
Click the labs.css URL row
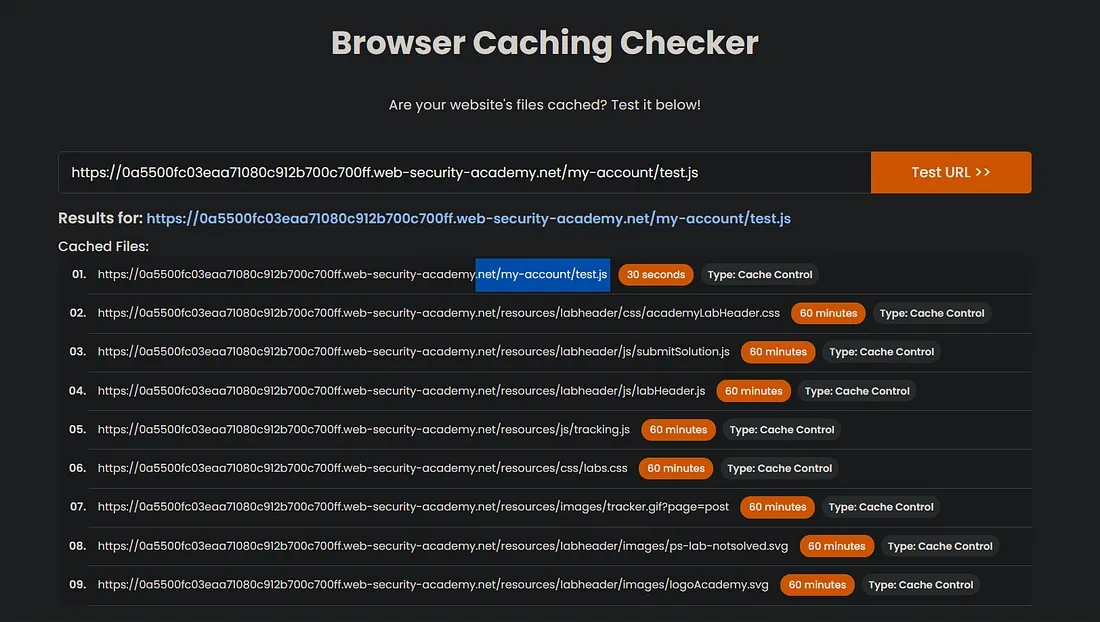pos(363,468)
